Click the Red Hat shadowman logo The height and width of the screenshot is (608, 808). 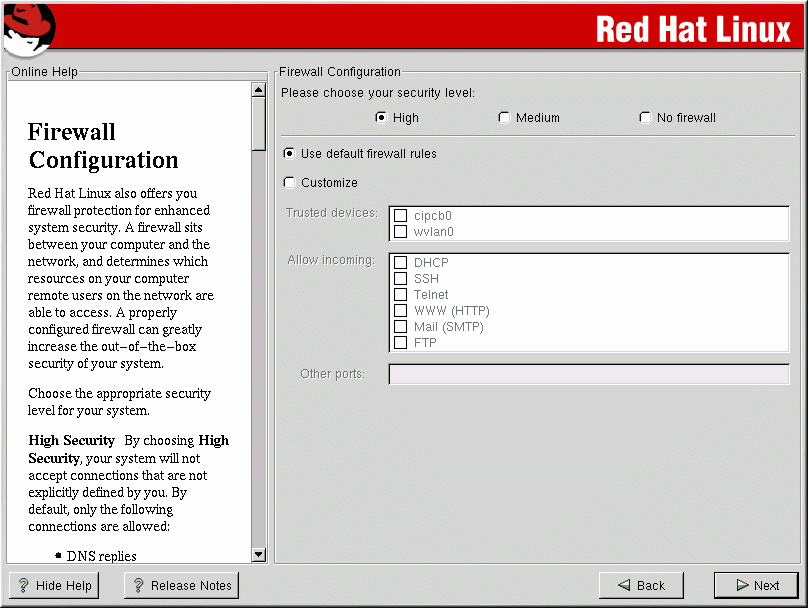(x=28, y=28)
